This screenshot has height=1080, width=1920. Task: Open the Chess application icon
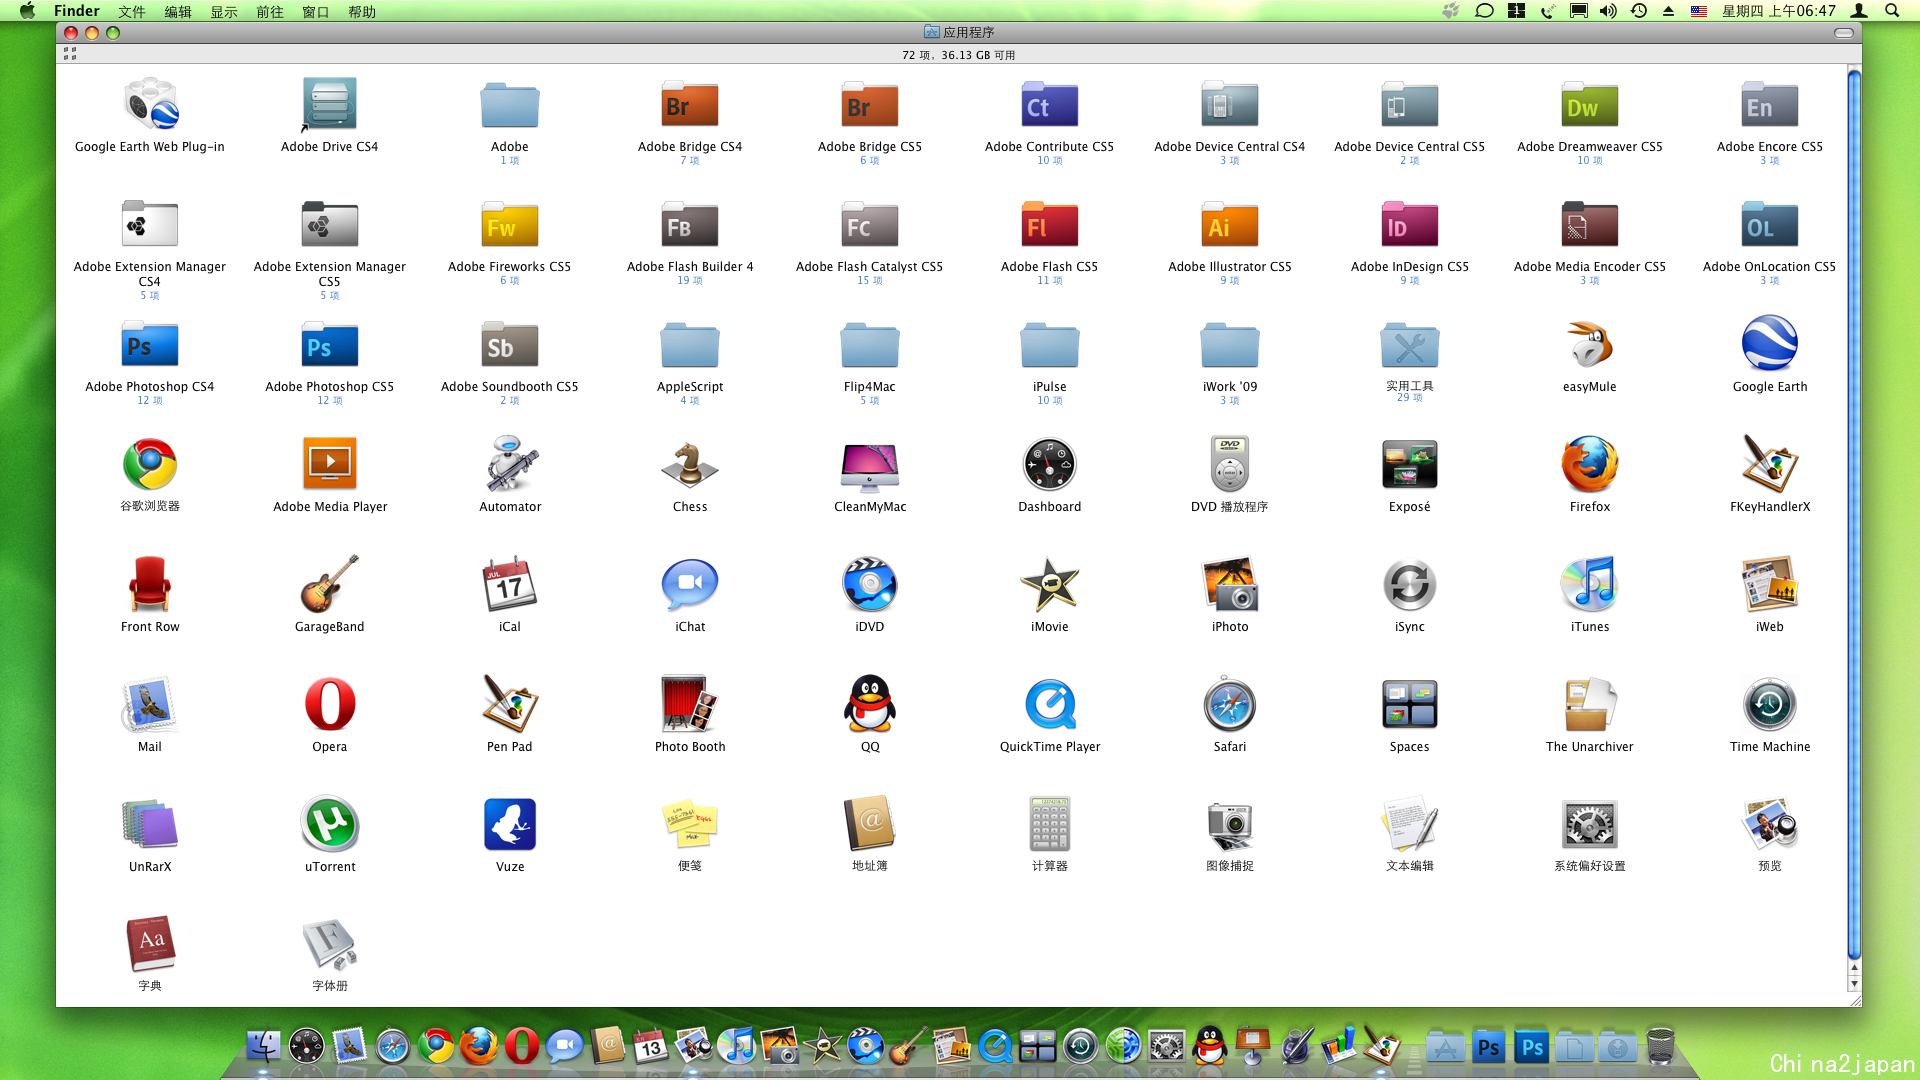(x=690, y=464)
